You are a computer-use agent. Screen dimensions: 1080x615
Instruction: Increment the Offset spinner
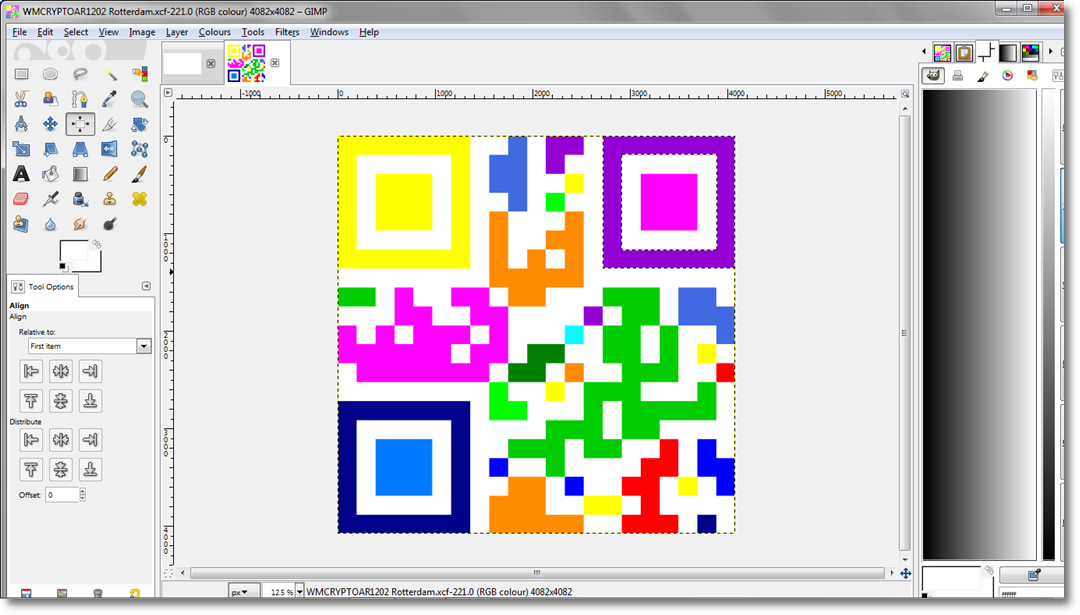[83, 491]
